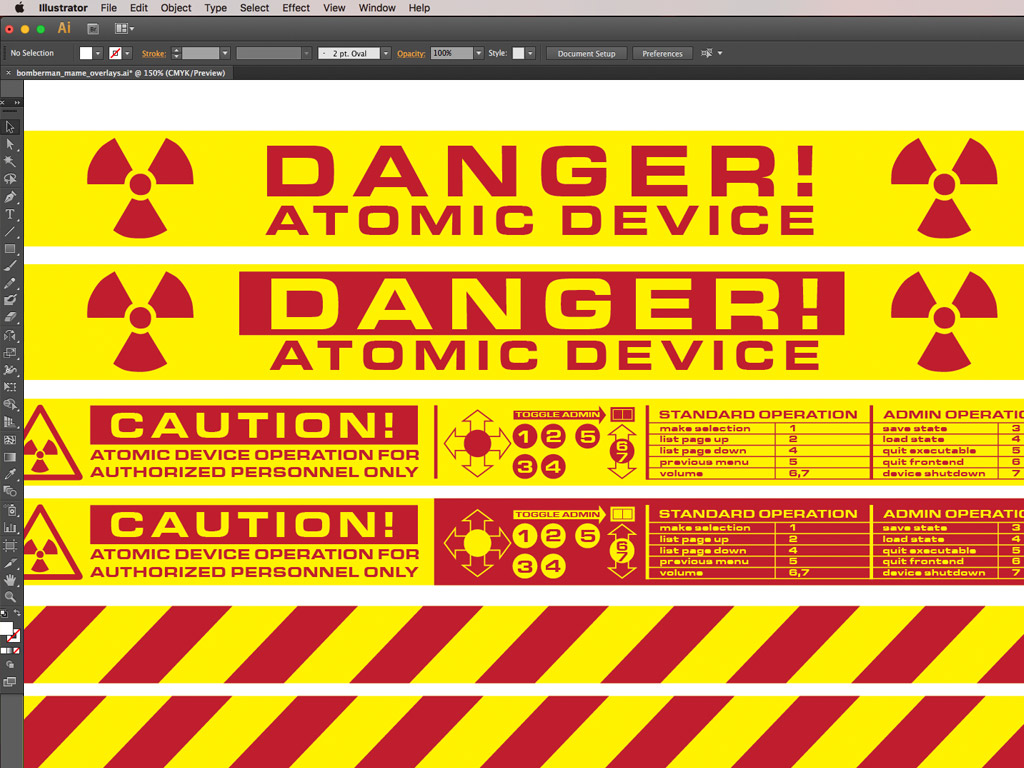Screen dimensions: 1024x768
Task: Select the Selection tool (black arrow)
Action: (10, 127)
